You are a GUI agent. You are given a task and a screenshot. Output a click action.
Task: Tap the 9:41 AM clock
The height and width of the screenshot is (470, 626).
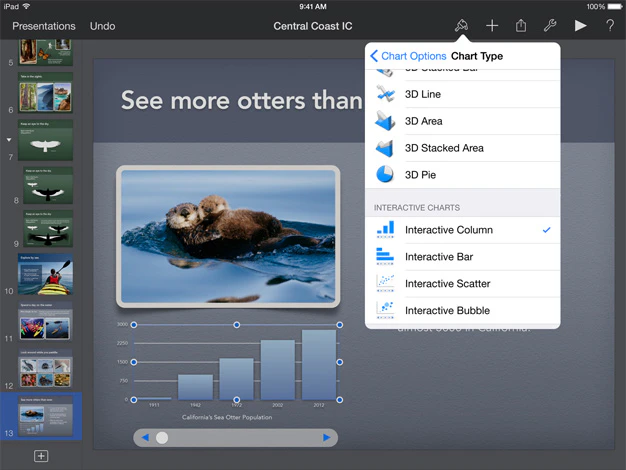(313, 6)
